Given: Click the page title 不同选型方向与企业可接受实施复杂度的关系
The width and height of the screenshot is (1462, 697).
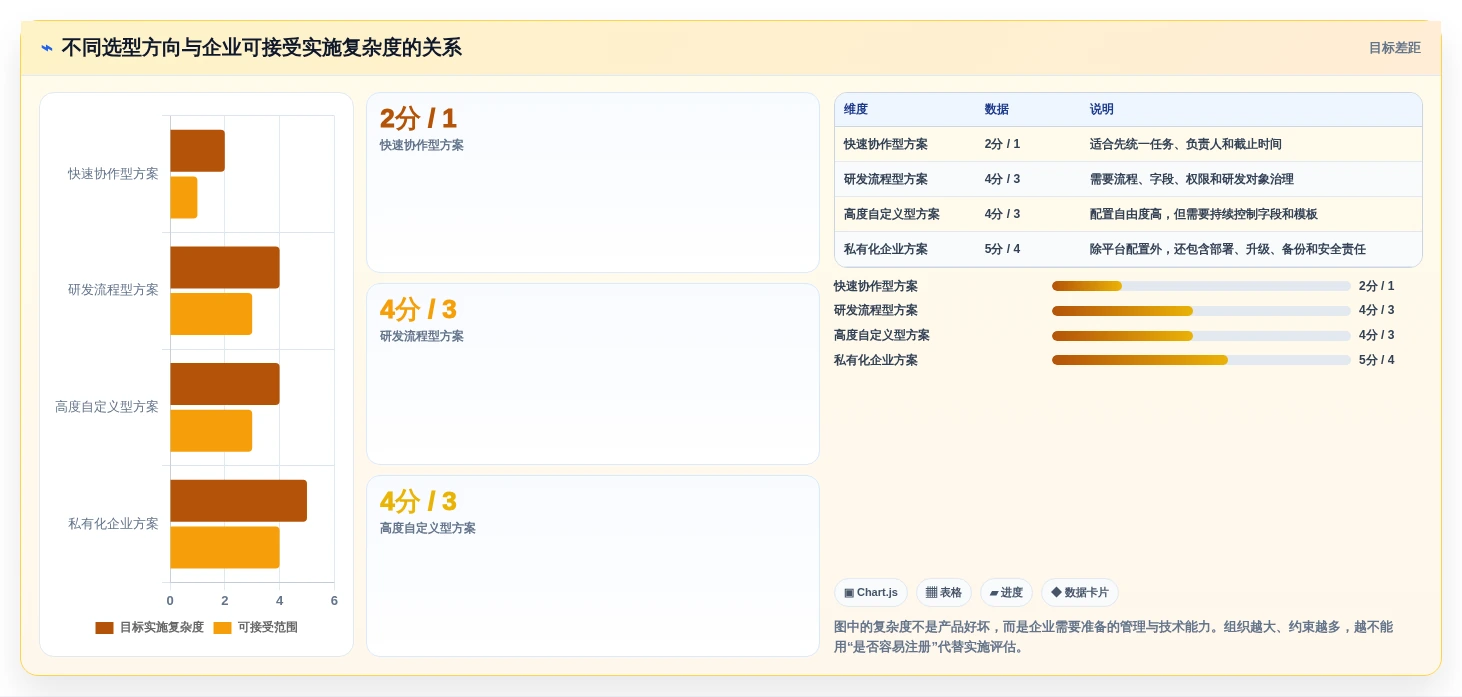Looking at the screenshot, I should click(261, 48).
